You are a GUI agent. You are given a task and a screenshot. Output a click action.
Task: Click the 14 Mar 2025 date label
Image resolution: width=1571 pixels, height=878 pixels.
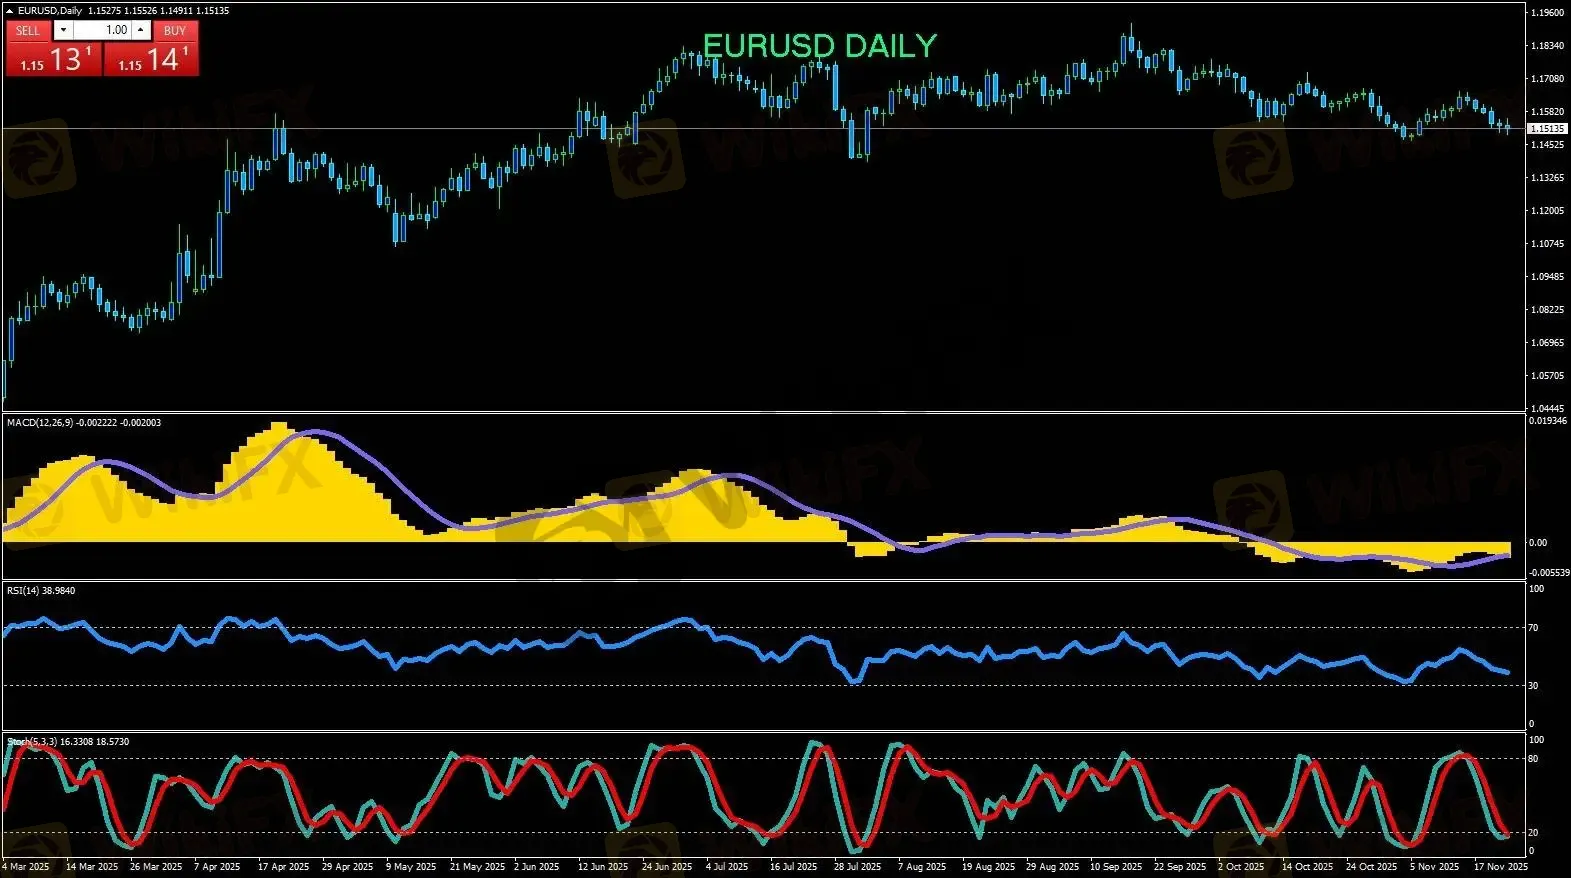(92, 867)
